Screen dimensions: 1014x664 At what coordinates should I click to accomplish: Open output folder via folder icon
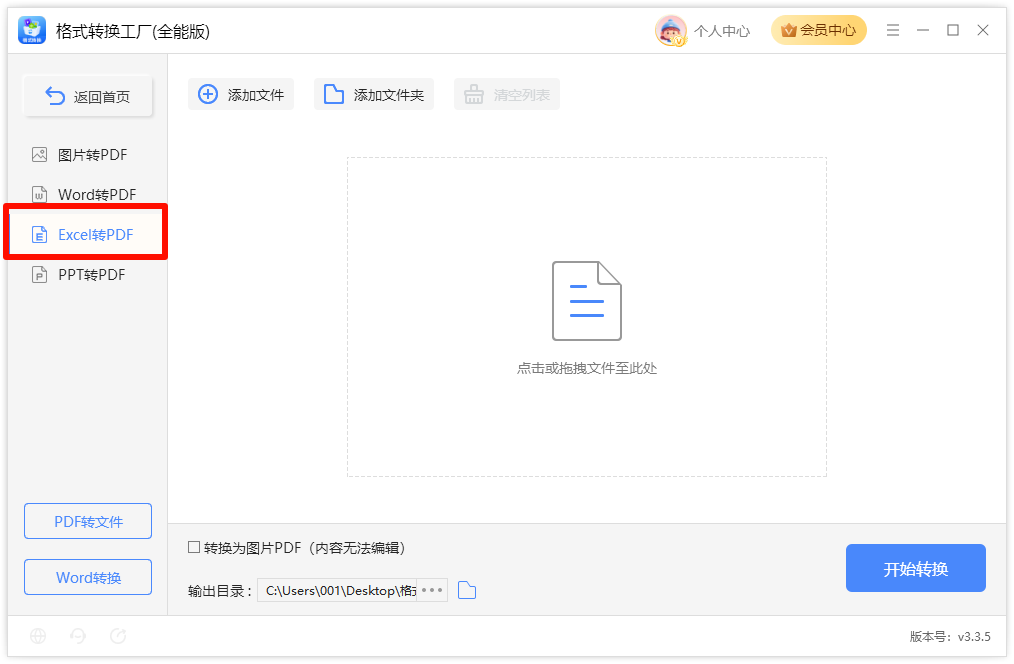click(467, 590)
